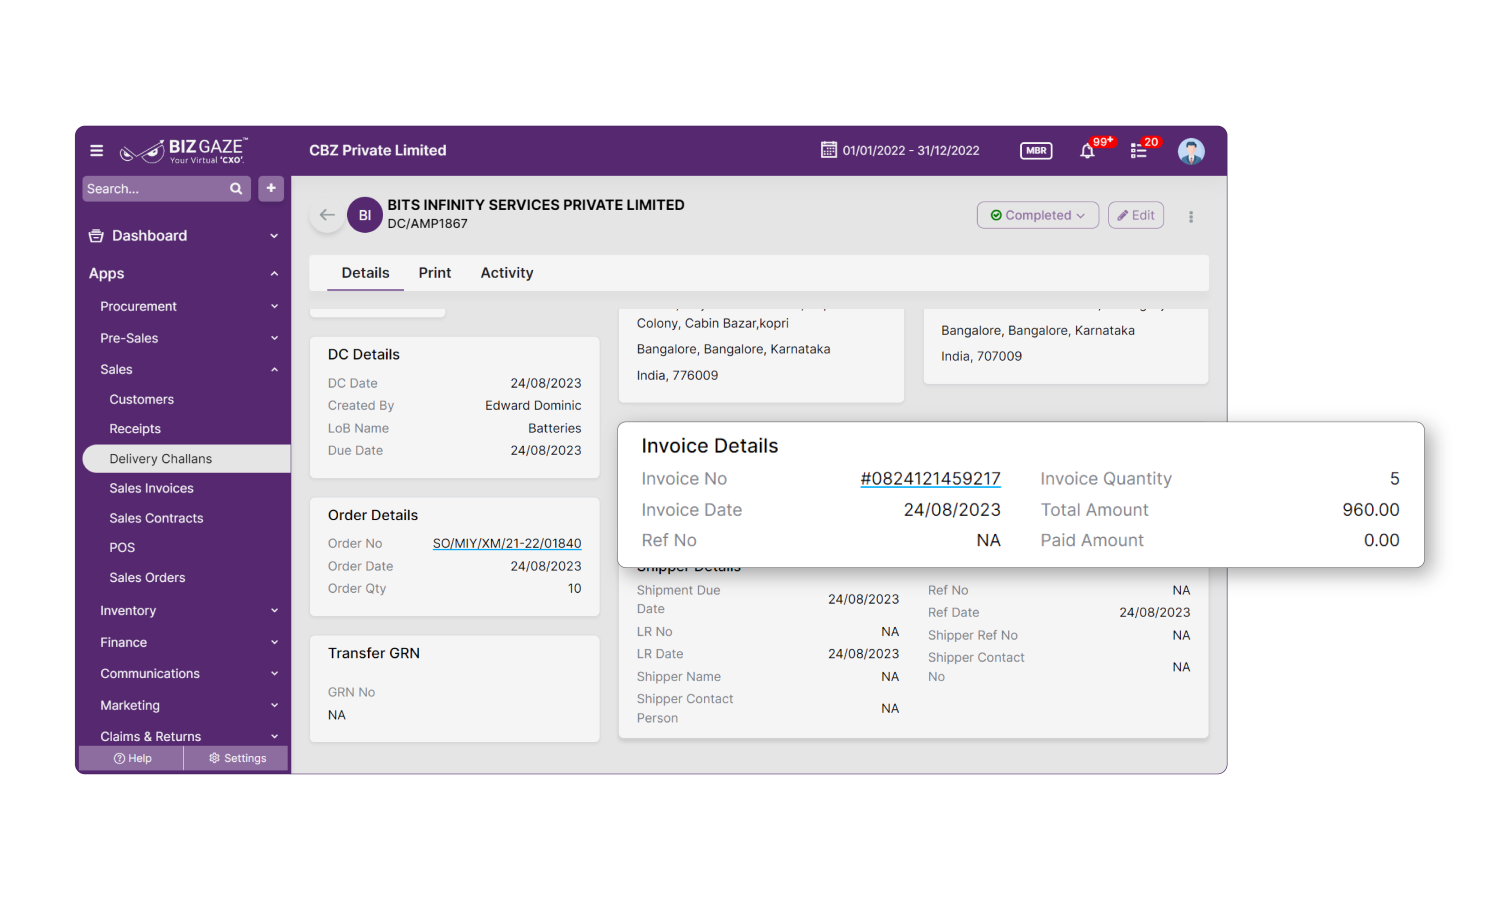The width and height of the screenshot is (1500, 900).
Task: Open Help at sidebar bottom
Action: pos(133,759)
